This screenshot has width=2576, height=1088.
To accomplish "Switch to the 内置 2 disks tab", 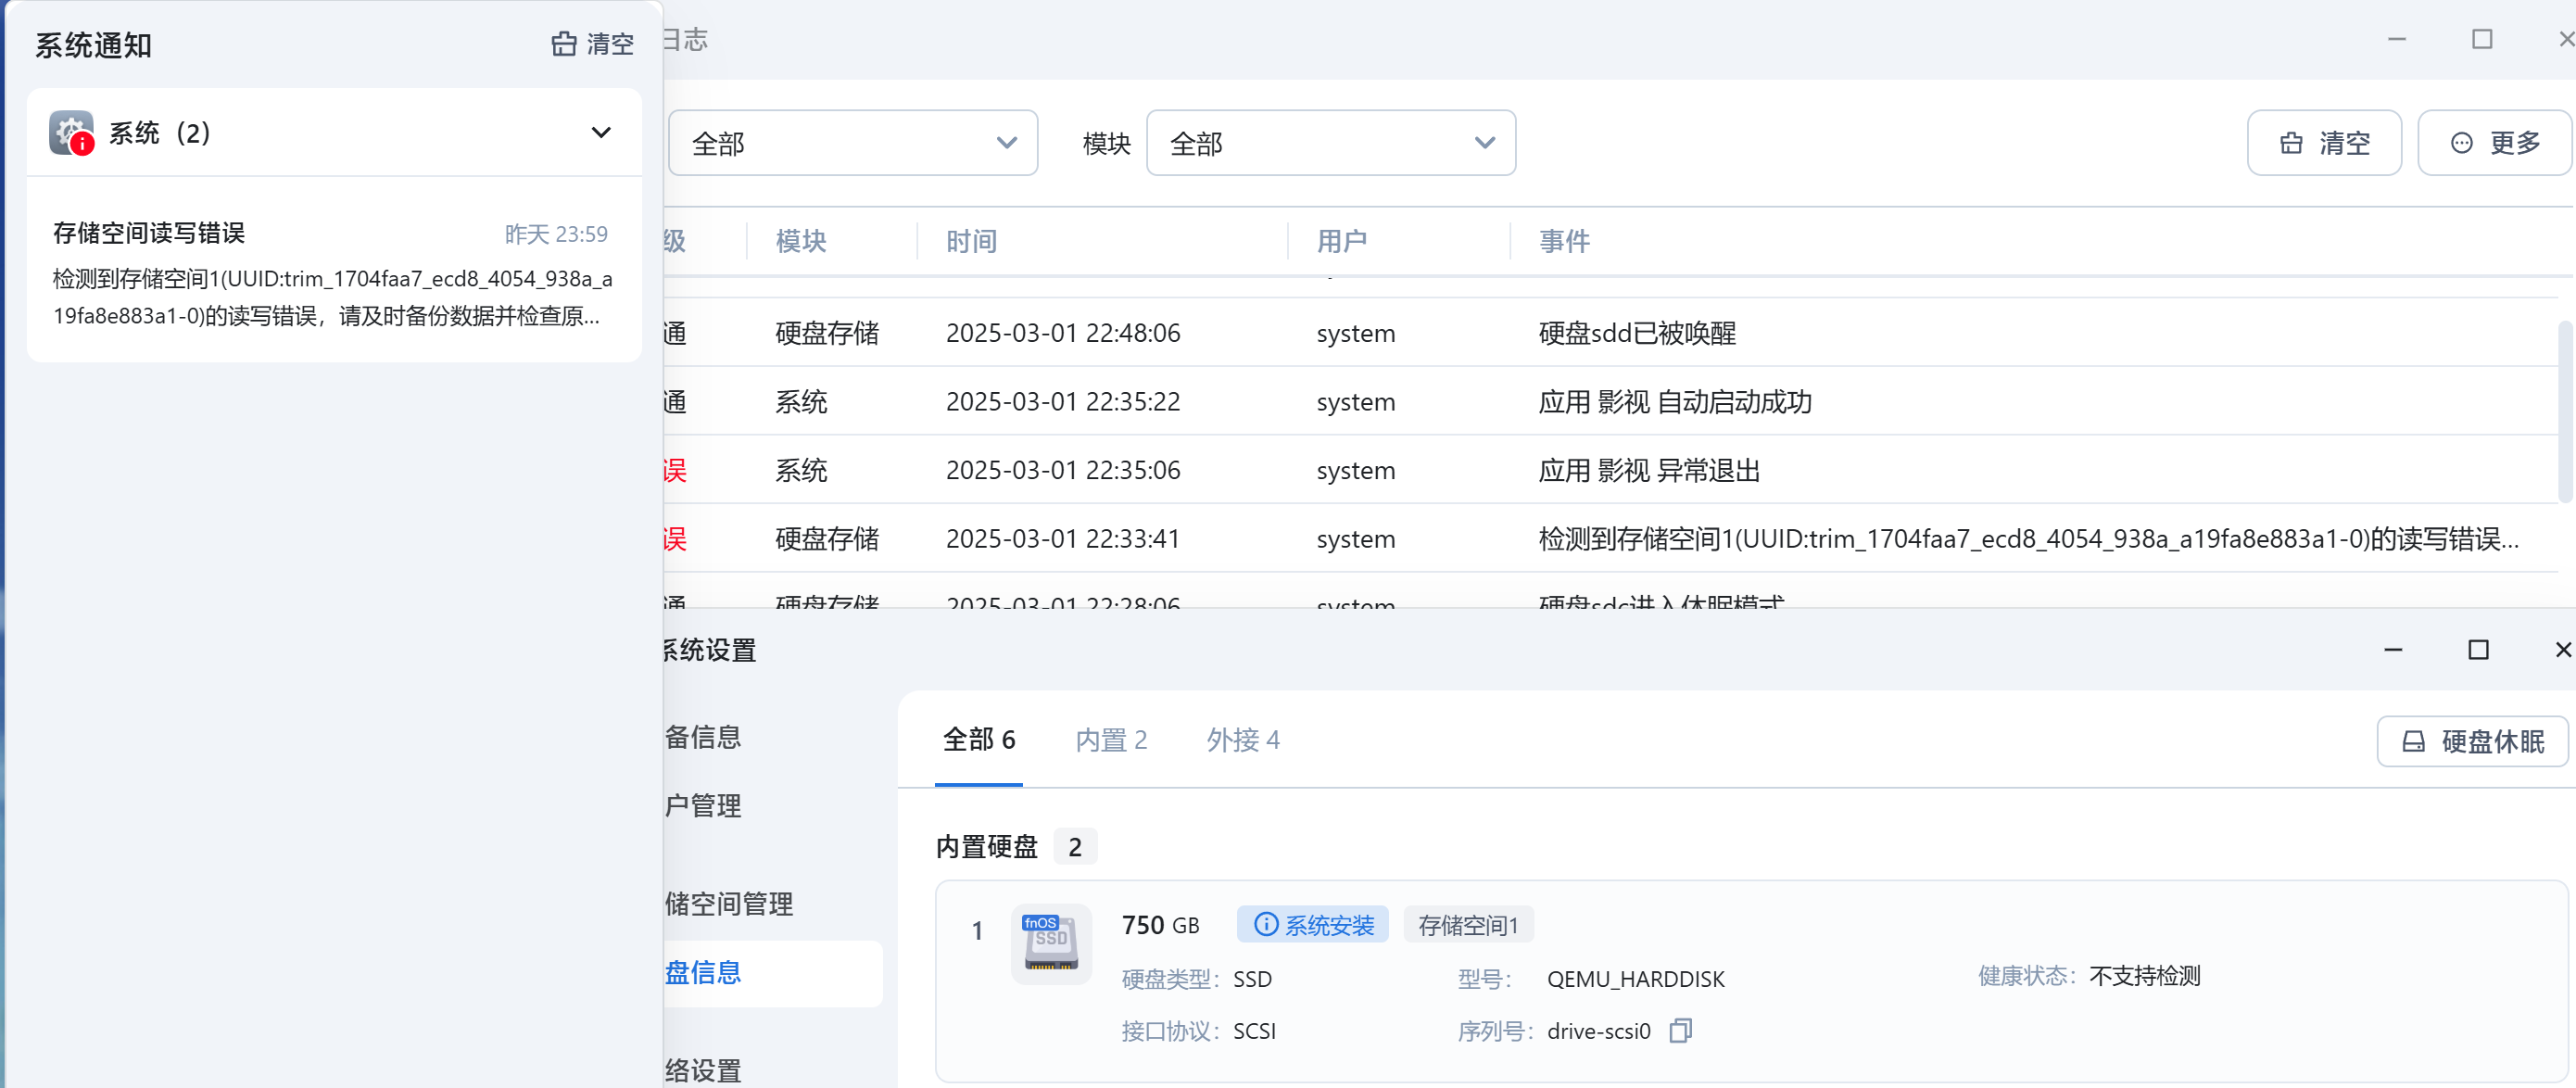I will (1111, 740).
